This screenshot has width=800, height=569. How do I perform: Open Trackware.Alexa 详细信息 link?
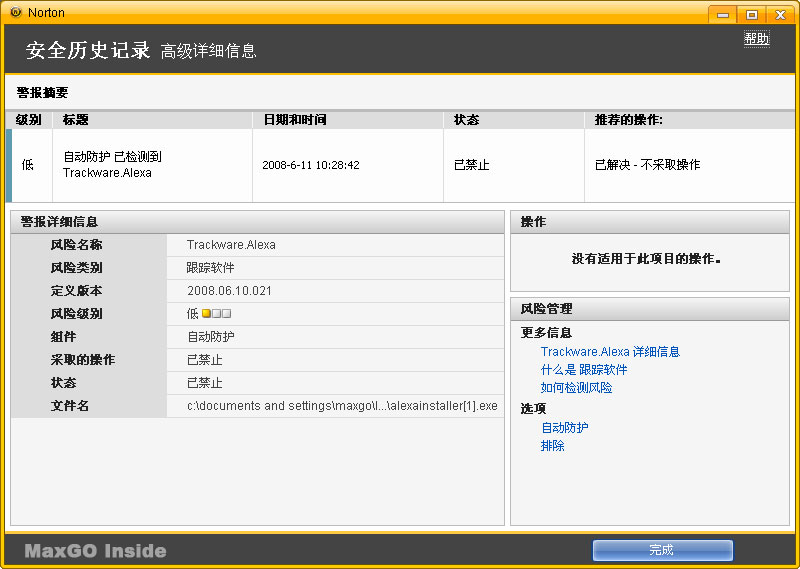pos(610,352)
